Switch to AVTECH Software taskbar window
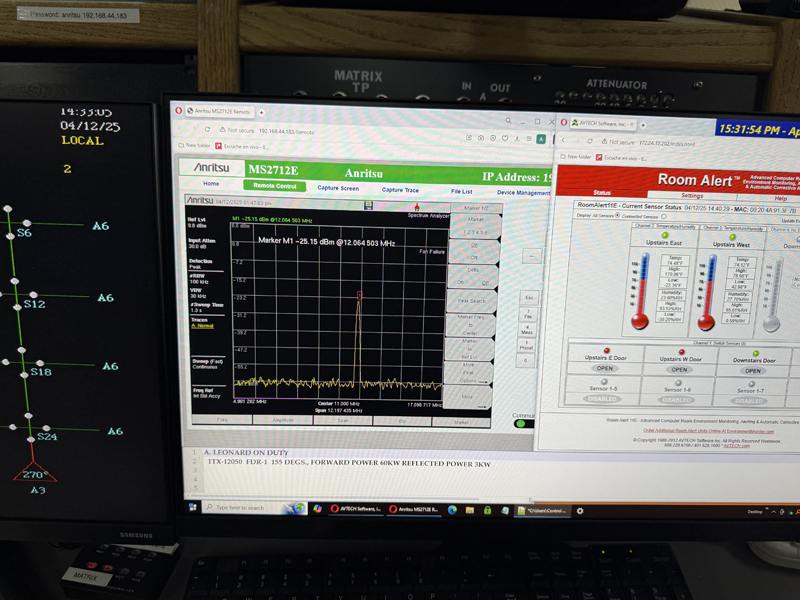This screenshot has width=800, height=600. point(356,509)
